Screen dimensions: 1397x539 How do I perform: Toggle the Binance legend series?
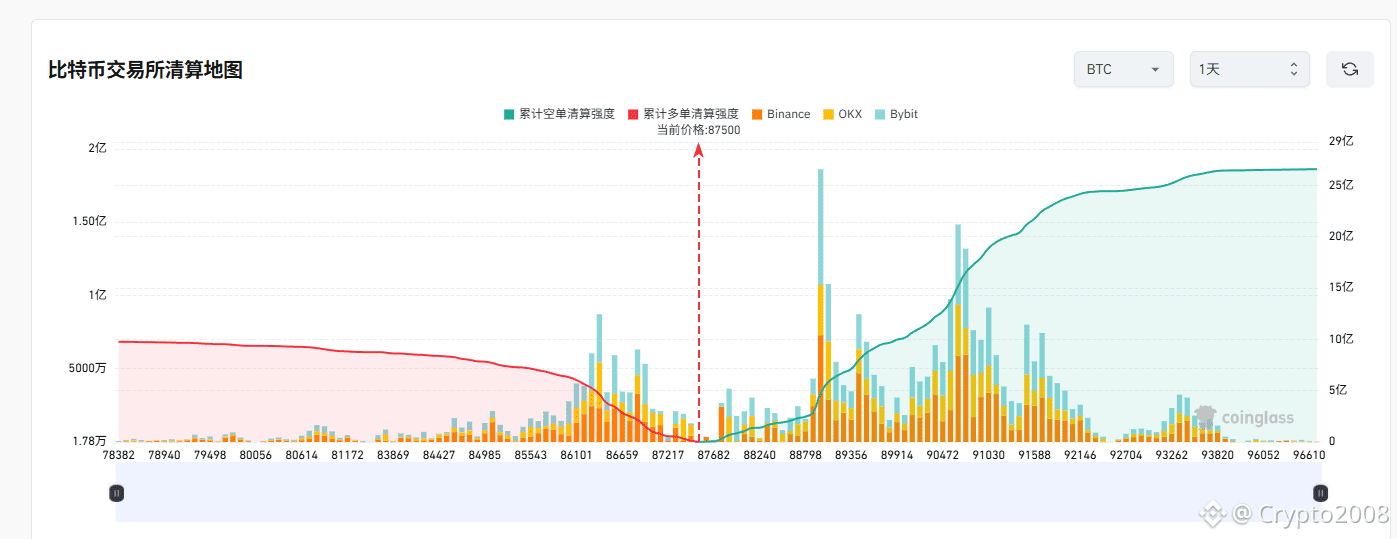click(780, 114)
